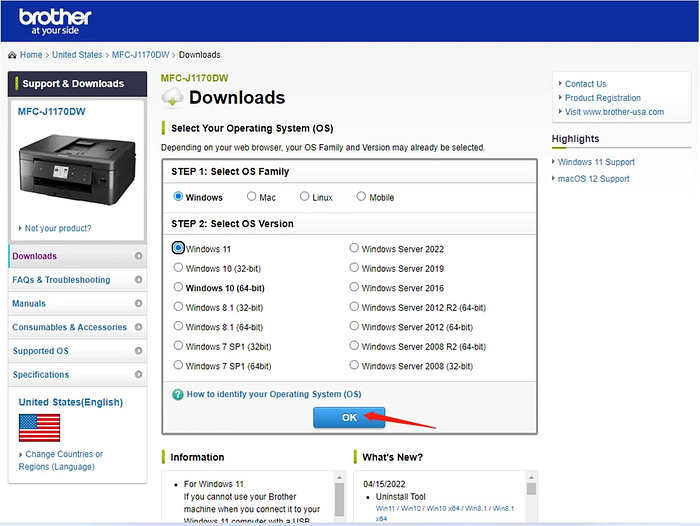Click the United States flag image
700x526 pixels.
39,427
